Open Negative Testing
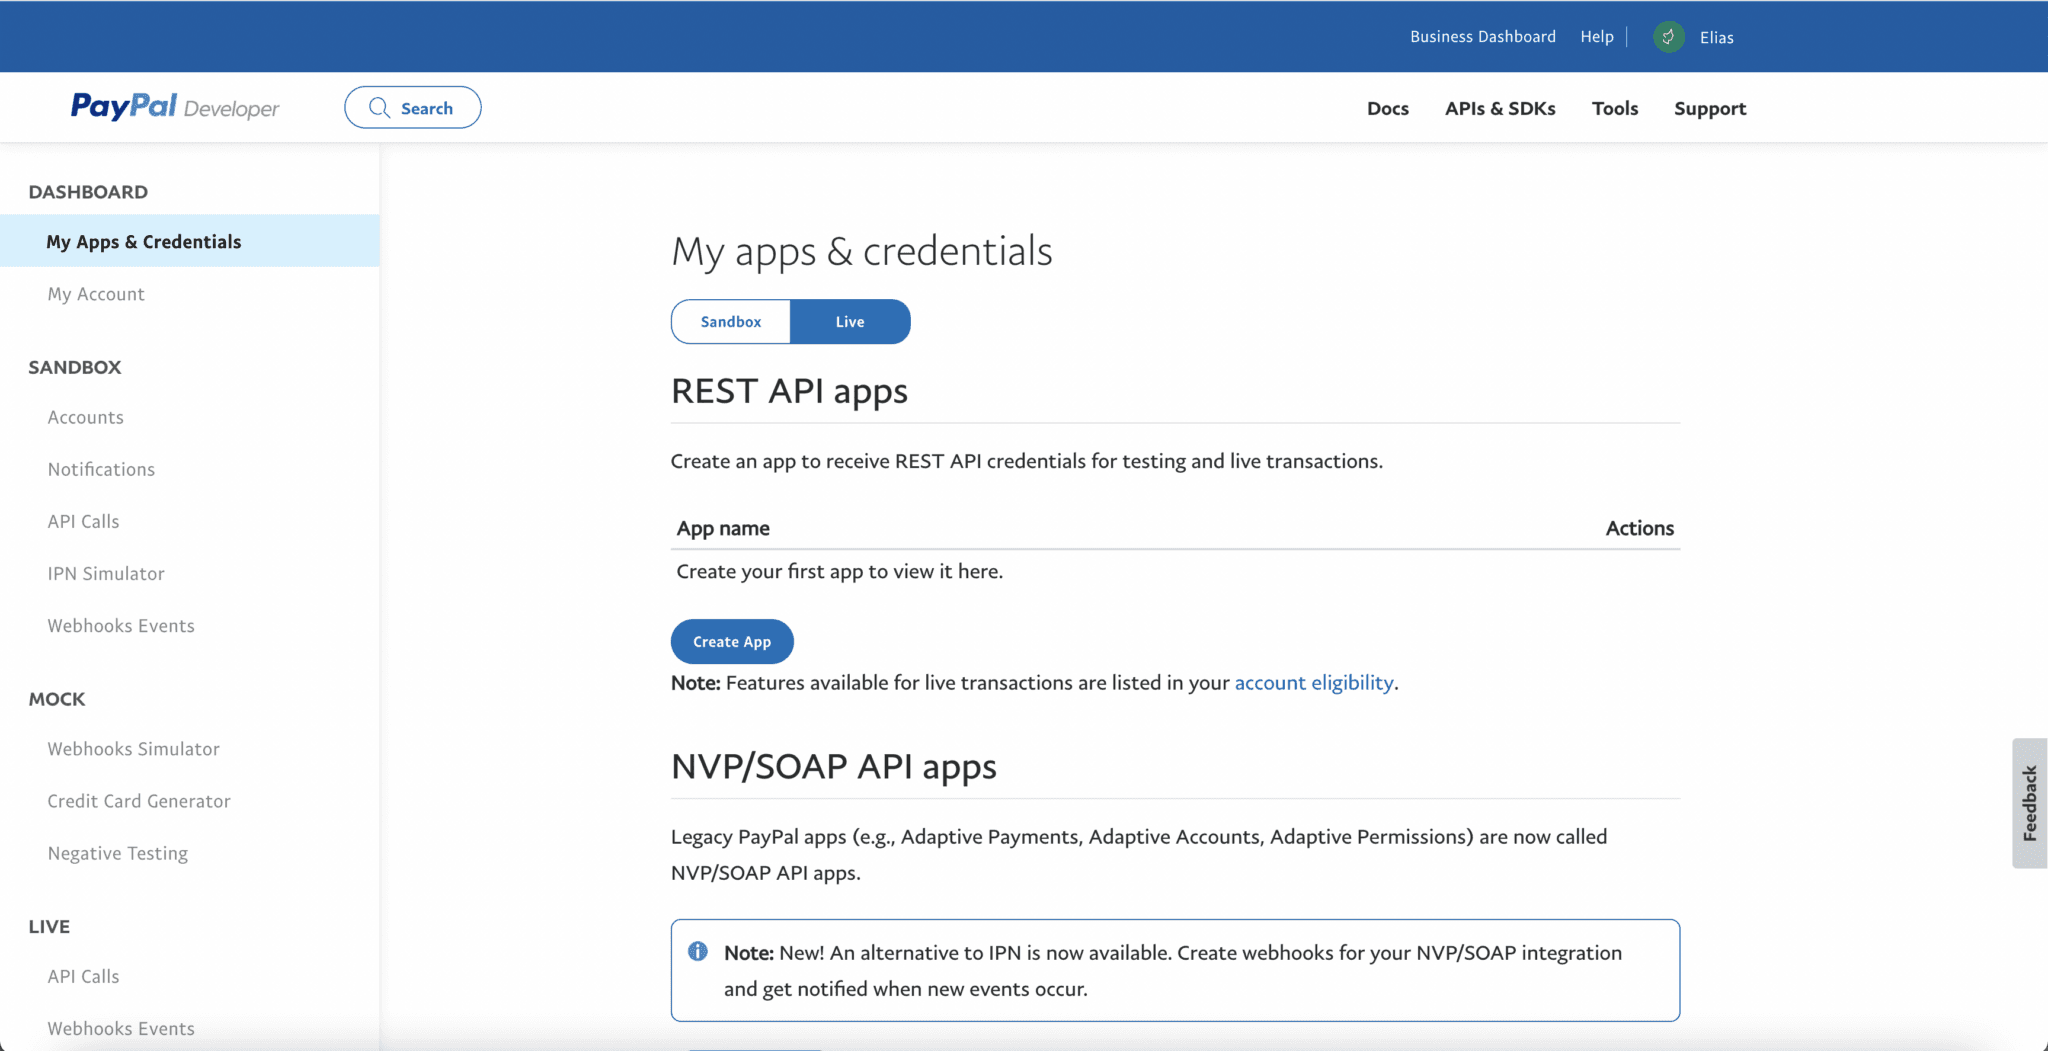The width and height of the screenshot is (2048, 1051). (118, 853)
